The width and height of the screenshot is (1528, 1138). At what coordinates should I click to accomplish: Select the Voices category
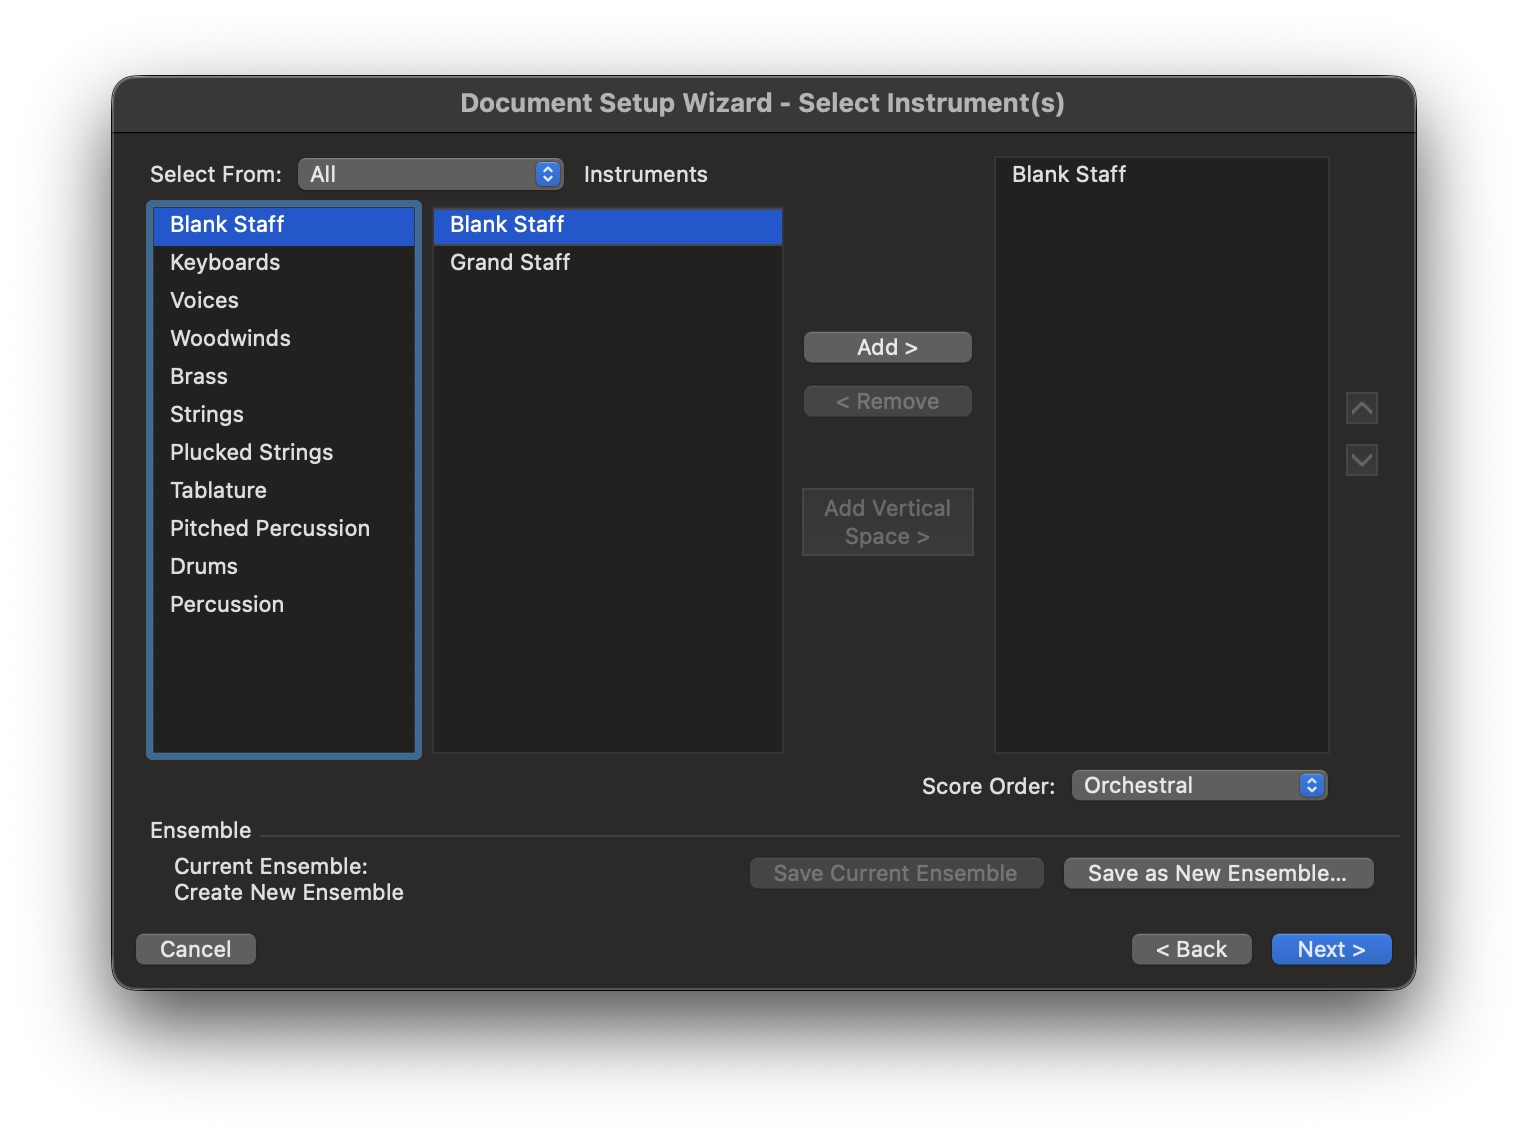(204, 300)
